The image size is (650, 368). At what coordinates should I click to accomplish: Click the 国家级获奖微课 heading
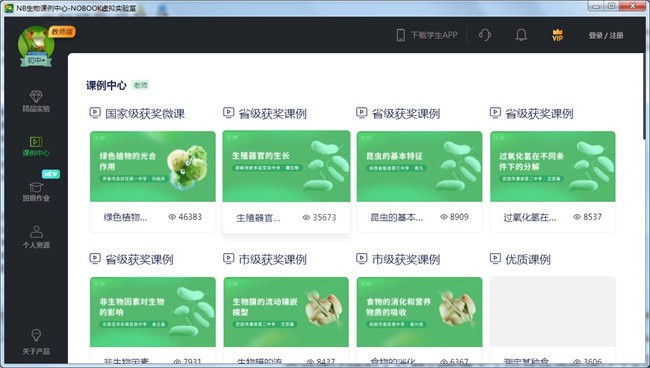145,114
